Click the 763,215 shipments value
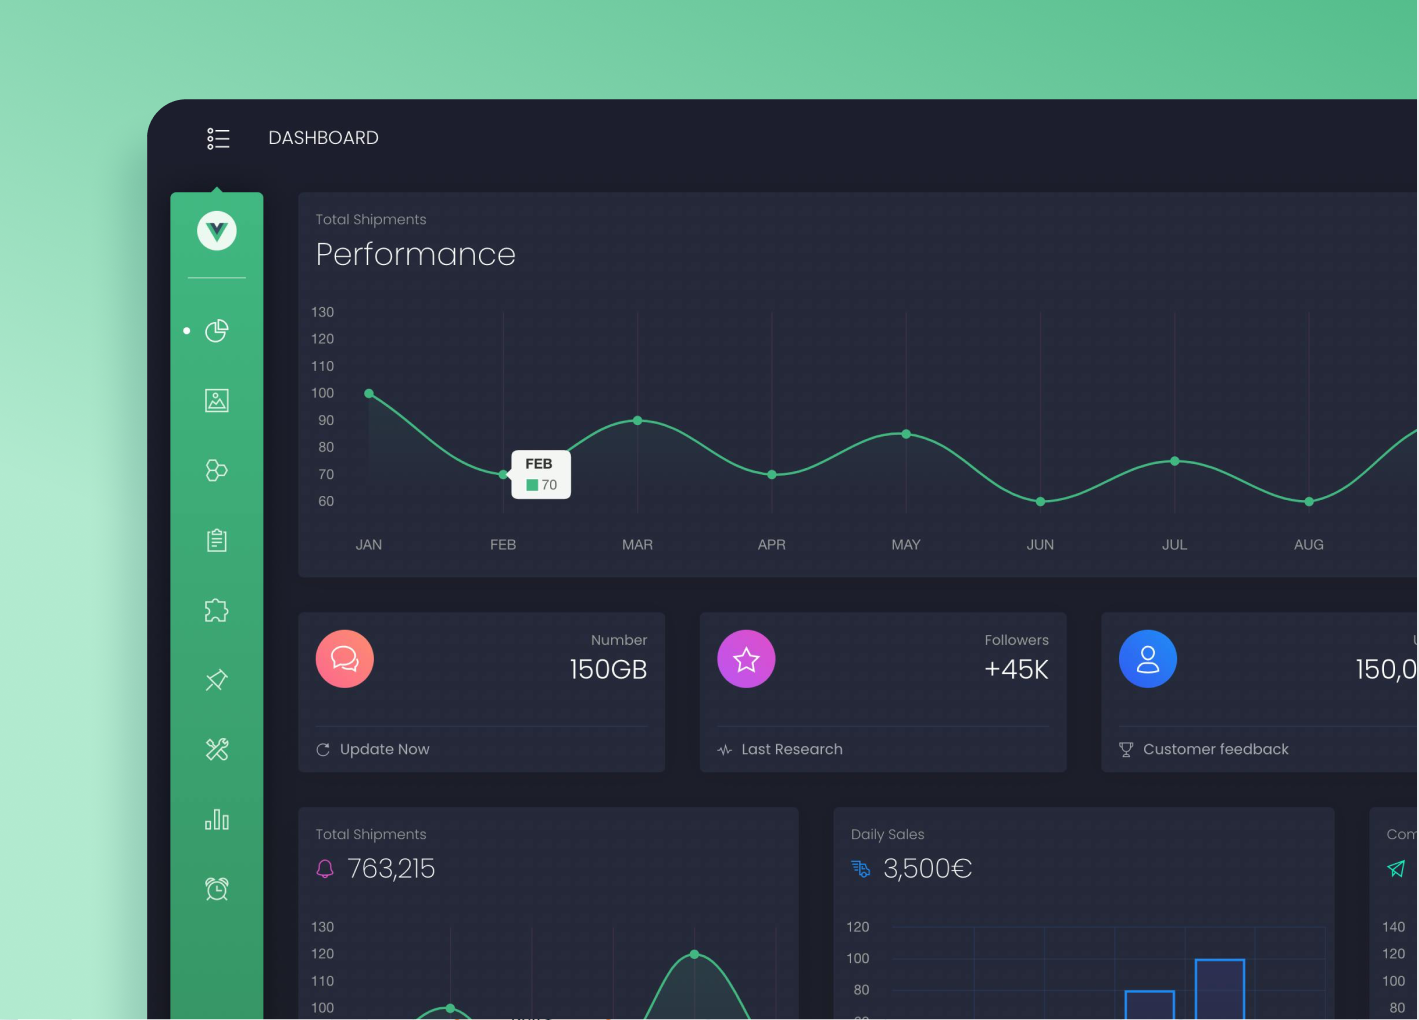 (x=391, y=869)
